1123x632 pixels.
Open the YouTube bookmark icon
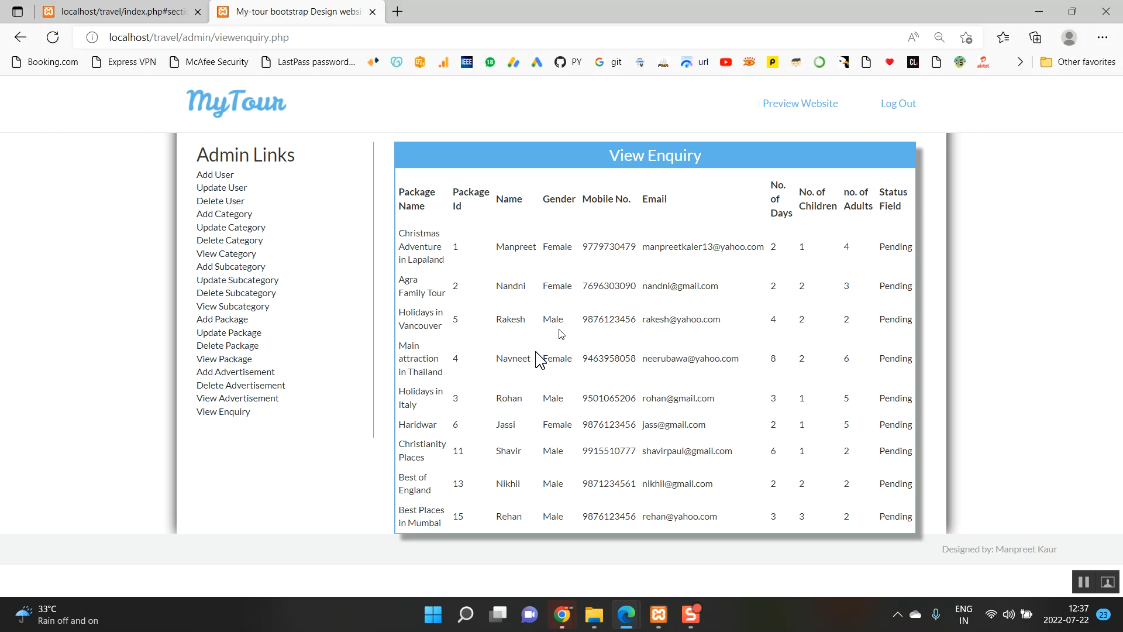(726, 62)
